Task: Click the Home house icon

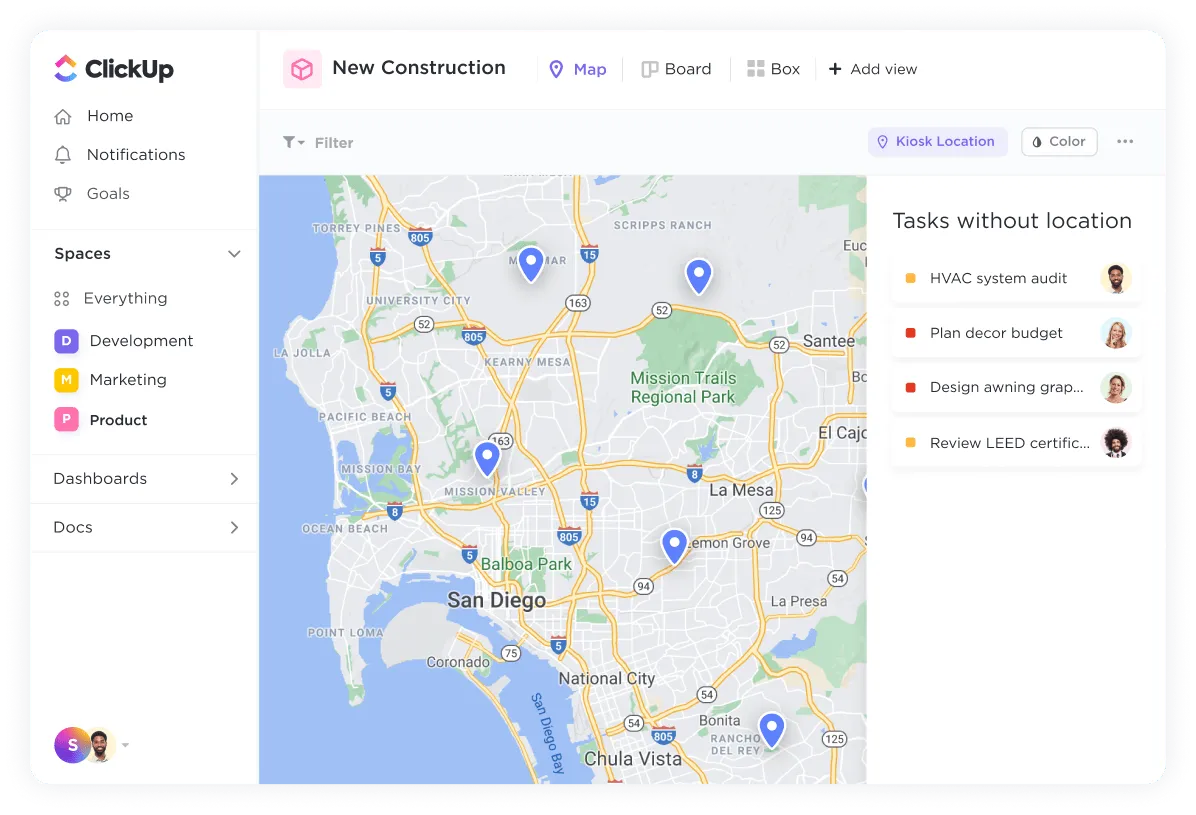Action: coord(63,117)
